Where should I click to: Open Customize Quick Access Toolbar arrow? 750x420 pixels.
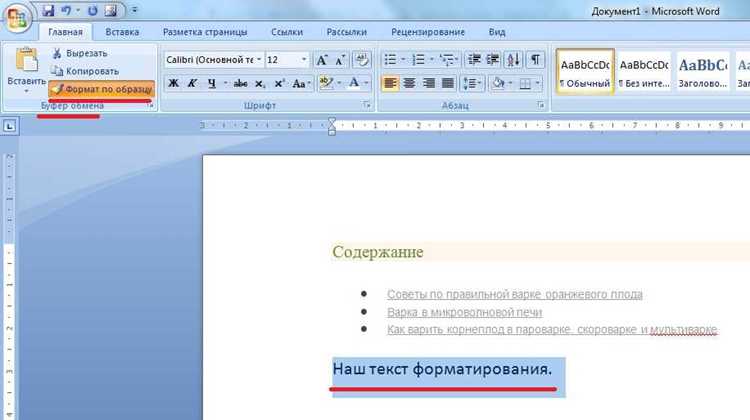pos(134,10)
